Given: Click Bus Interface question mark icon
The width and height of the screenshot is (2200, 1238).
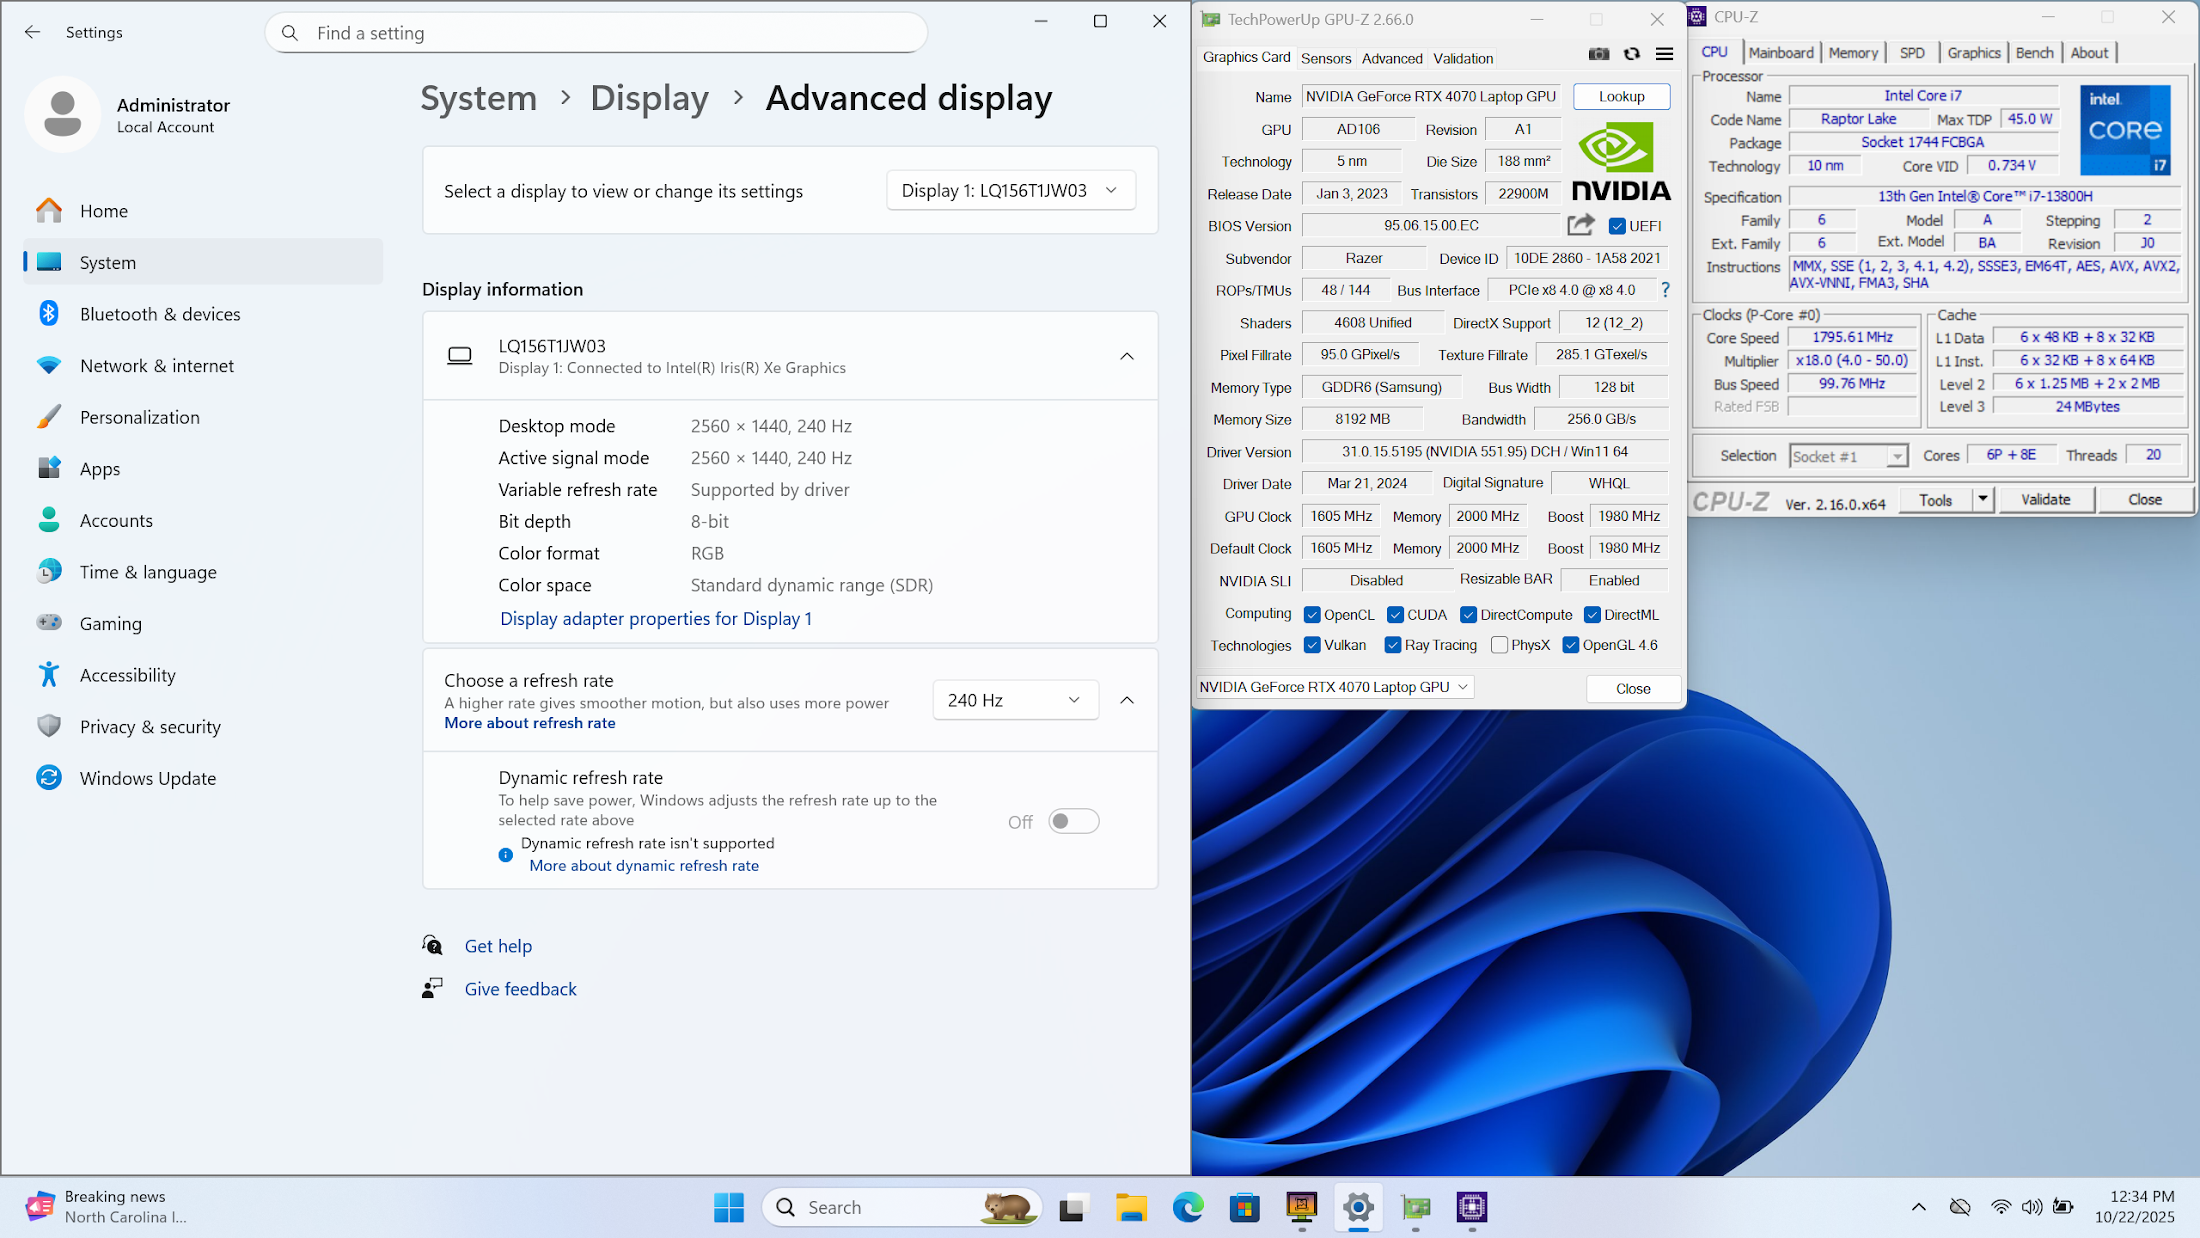Looking at the screenshot, I should 1665,290.
